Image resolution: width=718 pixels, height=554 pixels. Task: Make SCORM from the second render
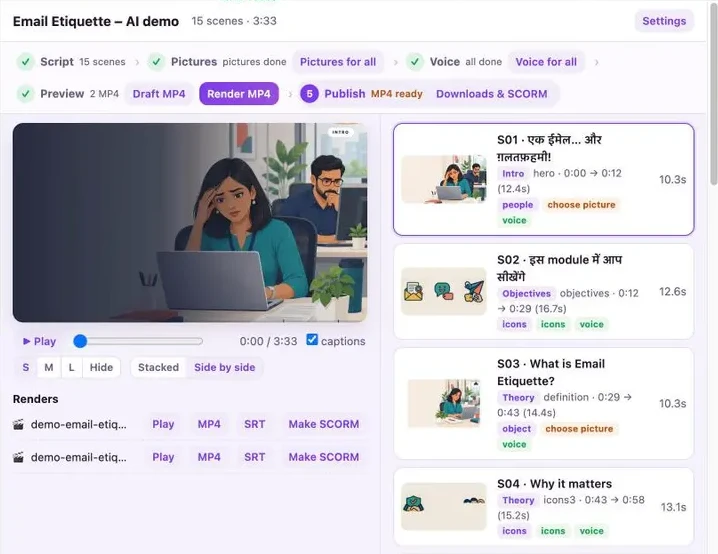tap(324, 457)
